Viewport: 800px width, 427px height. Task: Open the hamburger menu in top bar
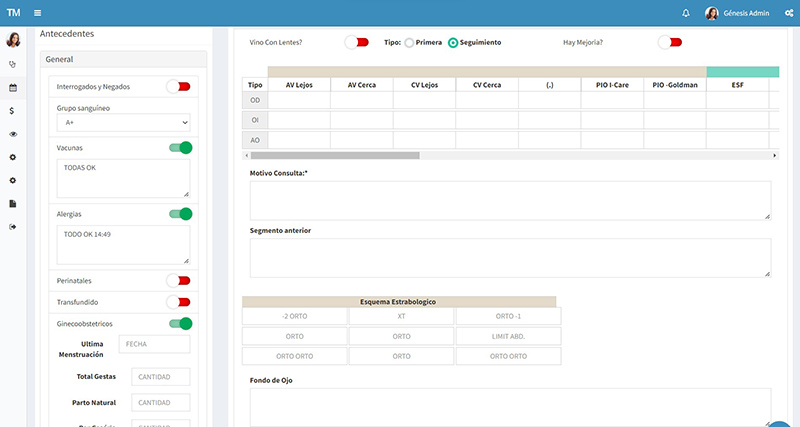tap(37, 13)
